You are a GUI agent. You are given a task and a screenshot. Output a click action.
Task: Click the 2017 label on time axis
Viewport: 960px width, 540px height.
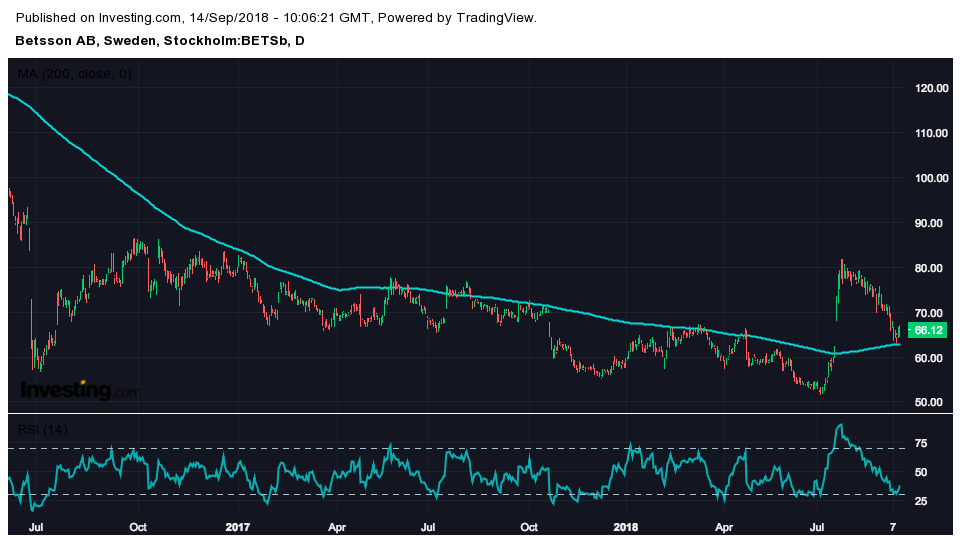pyautogui.click(x=238, y=527)
